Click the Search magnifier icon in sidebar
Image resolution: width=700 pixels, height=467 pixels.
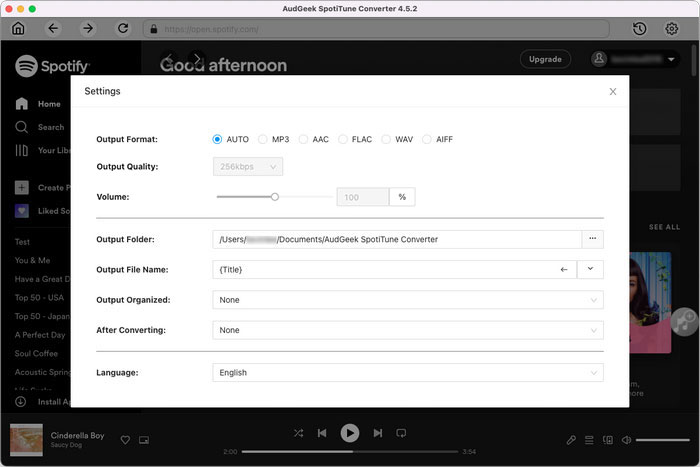[21, 127]
